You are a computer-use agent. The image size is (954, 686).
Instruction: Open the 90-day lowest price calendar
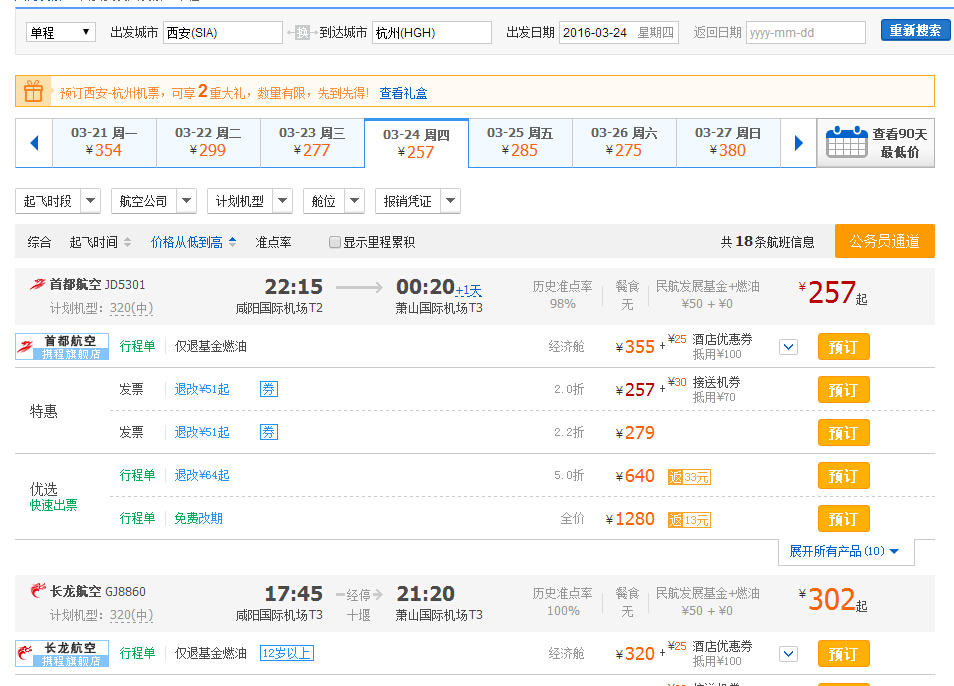[x=876, y=143]
